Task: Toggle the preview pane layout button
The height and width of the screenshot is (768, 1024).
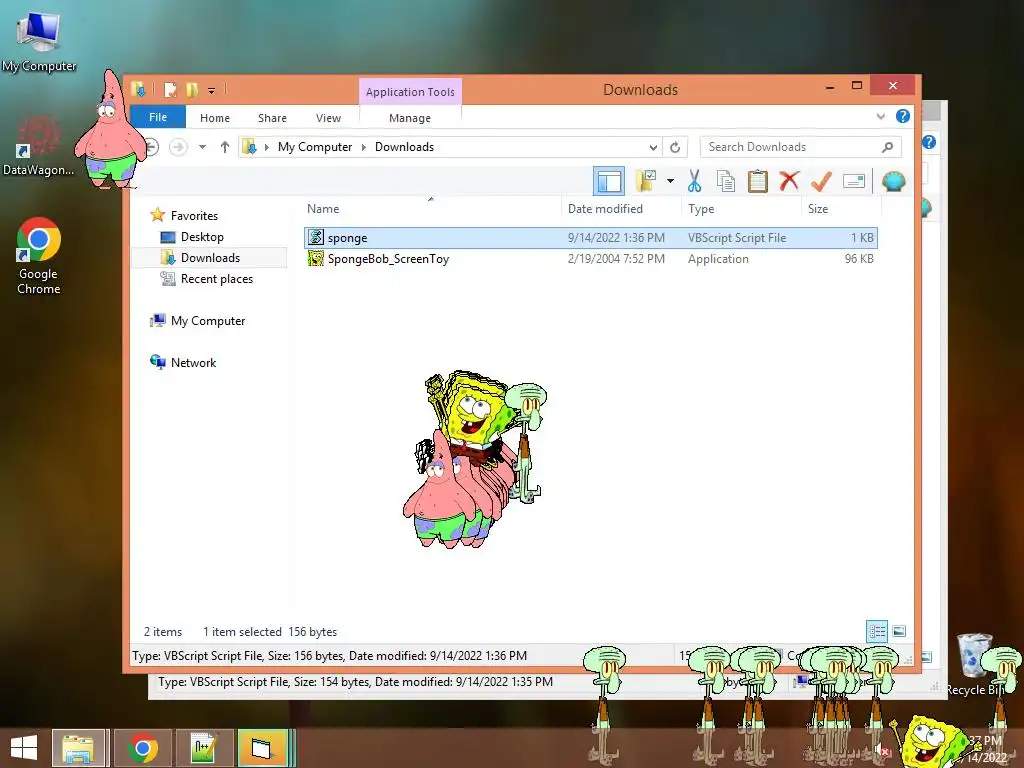Action: coord(609,181)
